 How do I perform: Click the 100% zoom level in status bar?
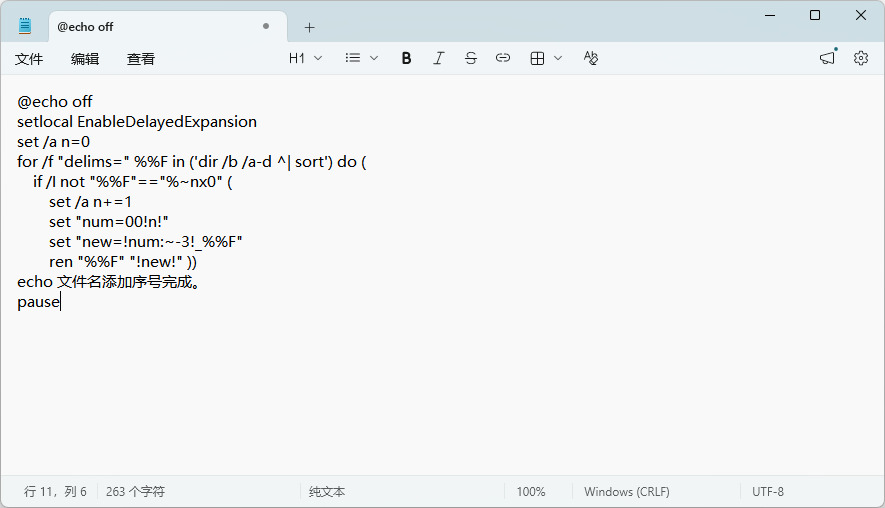531,492
